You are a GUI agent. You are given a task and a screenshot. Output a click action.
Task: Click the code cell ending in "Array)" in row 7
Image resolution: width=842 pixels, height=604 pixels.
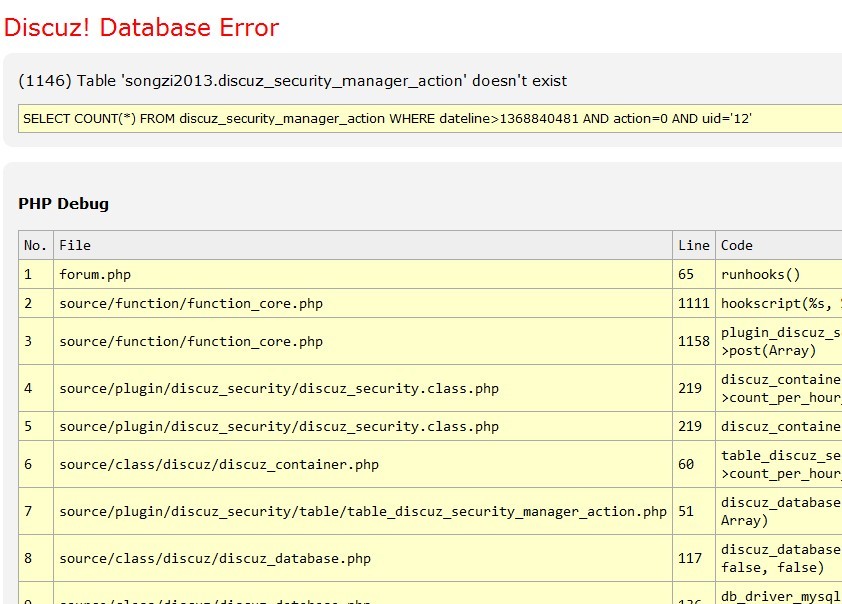pyautogui.click(x=779, y=511)
